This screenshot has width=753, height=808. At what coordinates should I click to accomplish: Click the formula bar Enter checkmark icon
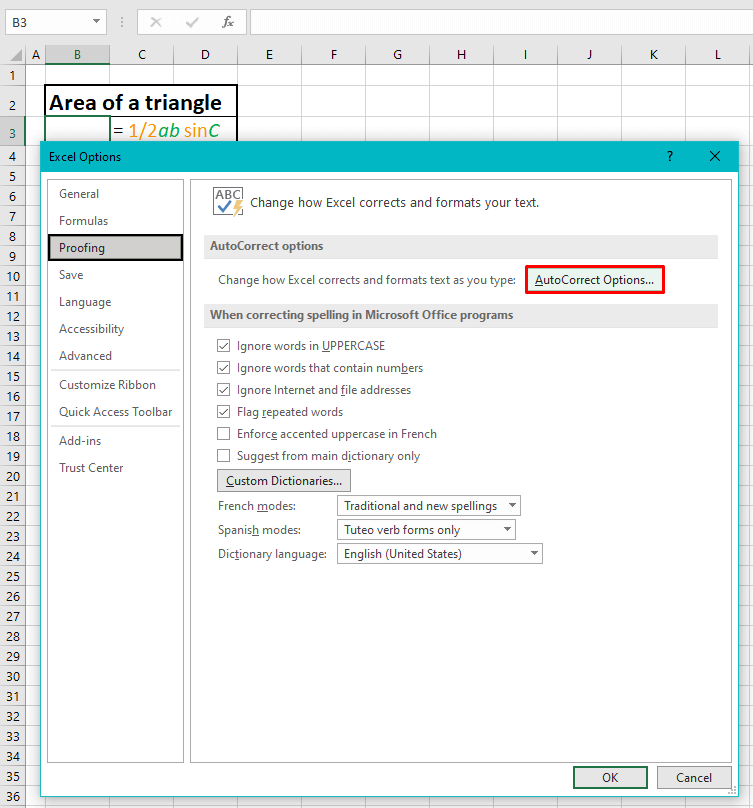[x=192, y=22]
